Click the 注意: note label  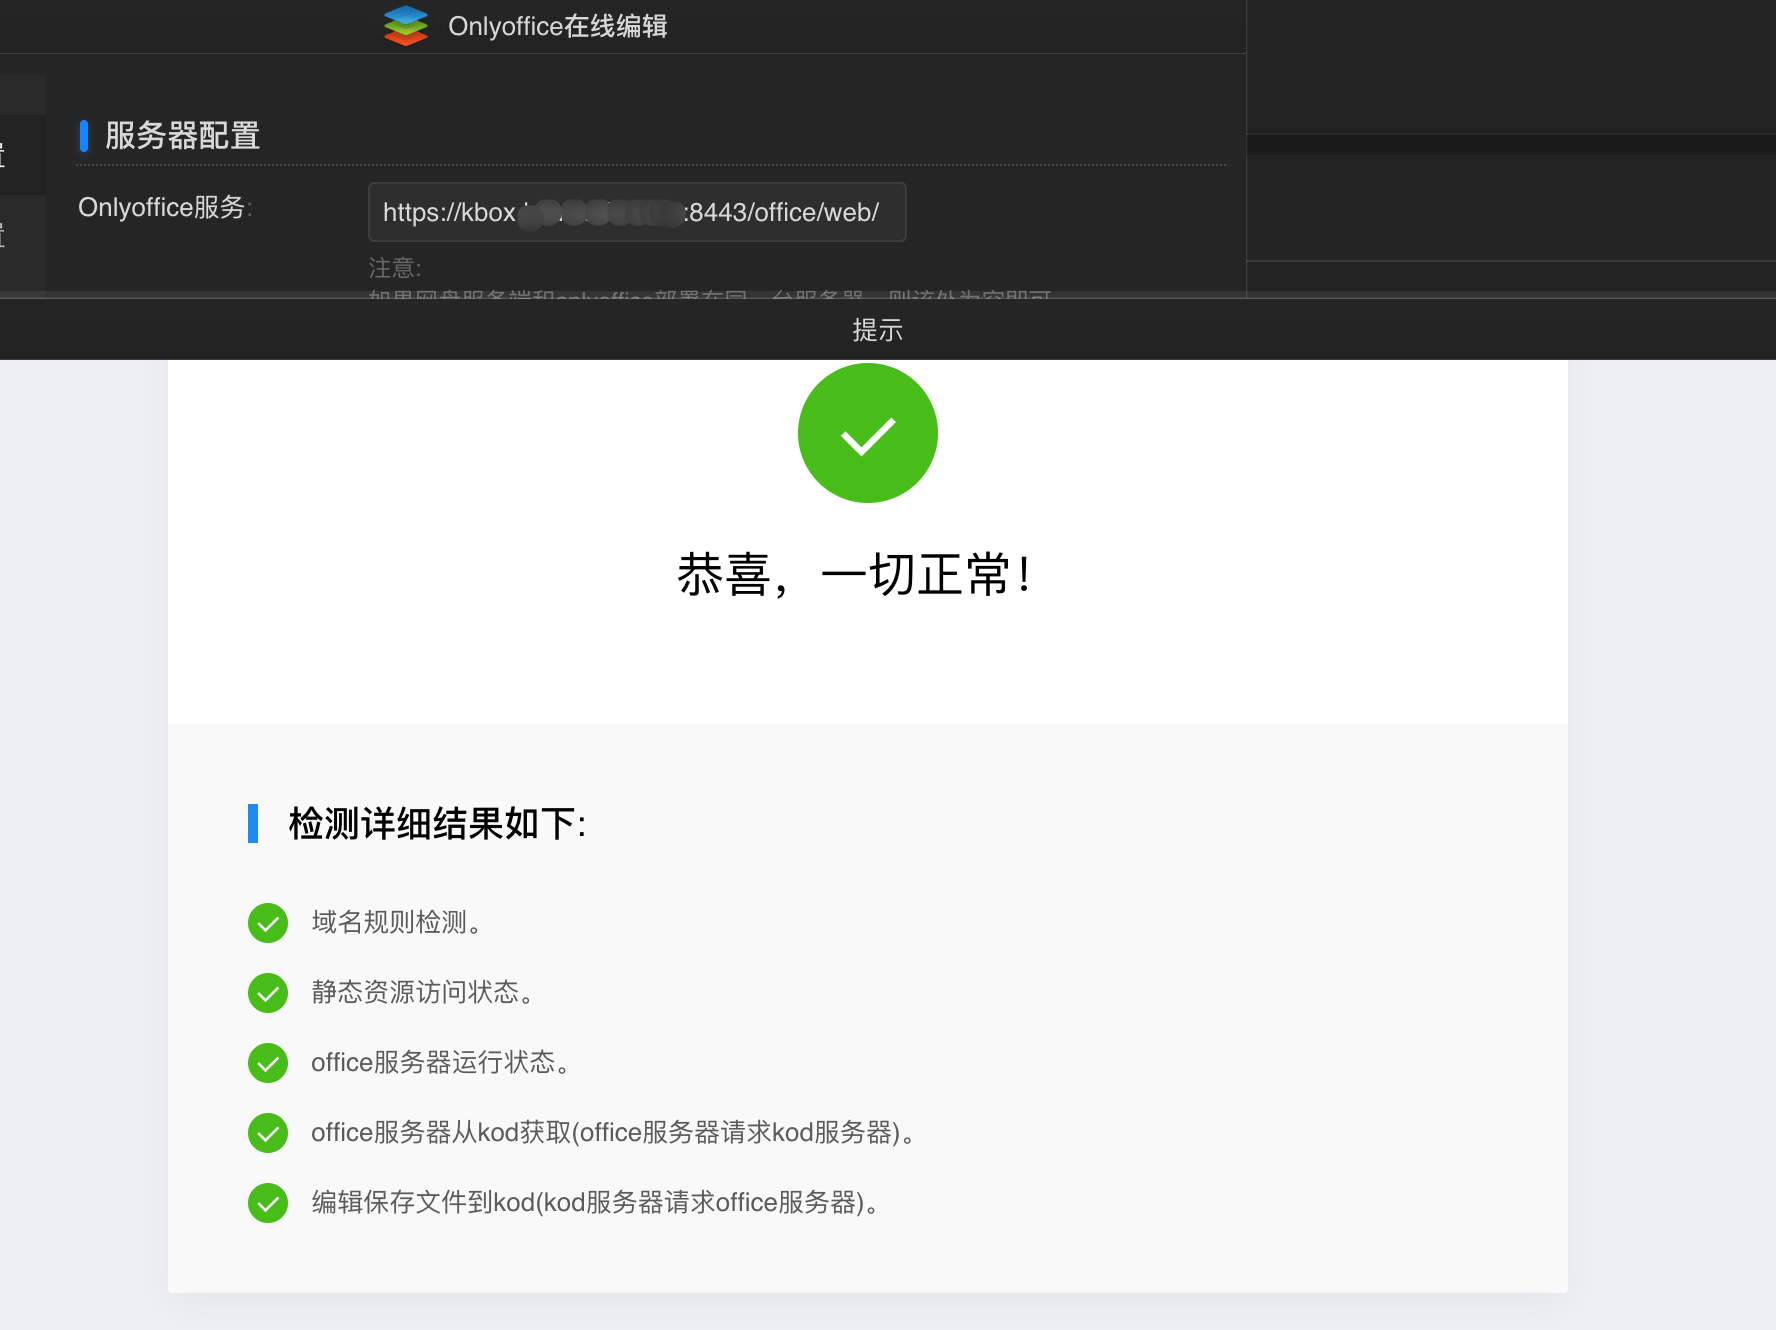(x=395, y=268)
